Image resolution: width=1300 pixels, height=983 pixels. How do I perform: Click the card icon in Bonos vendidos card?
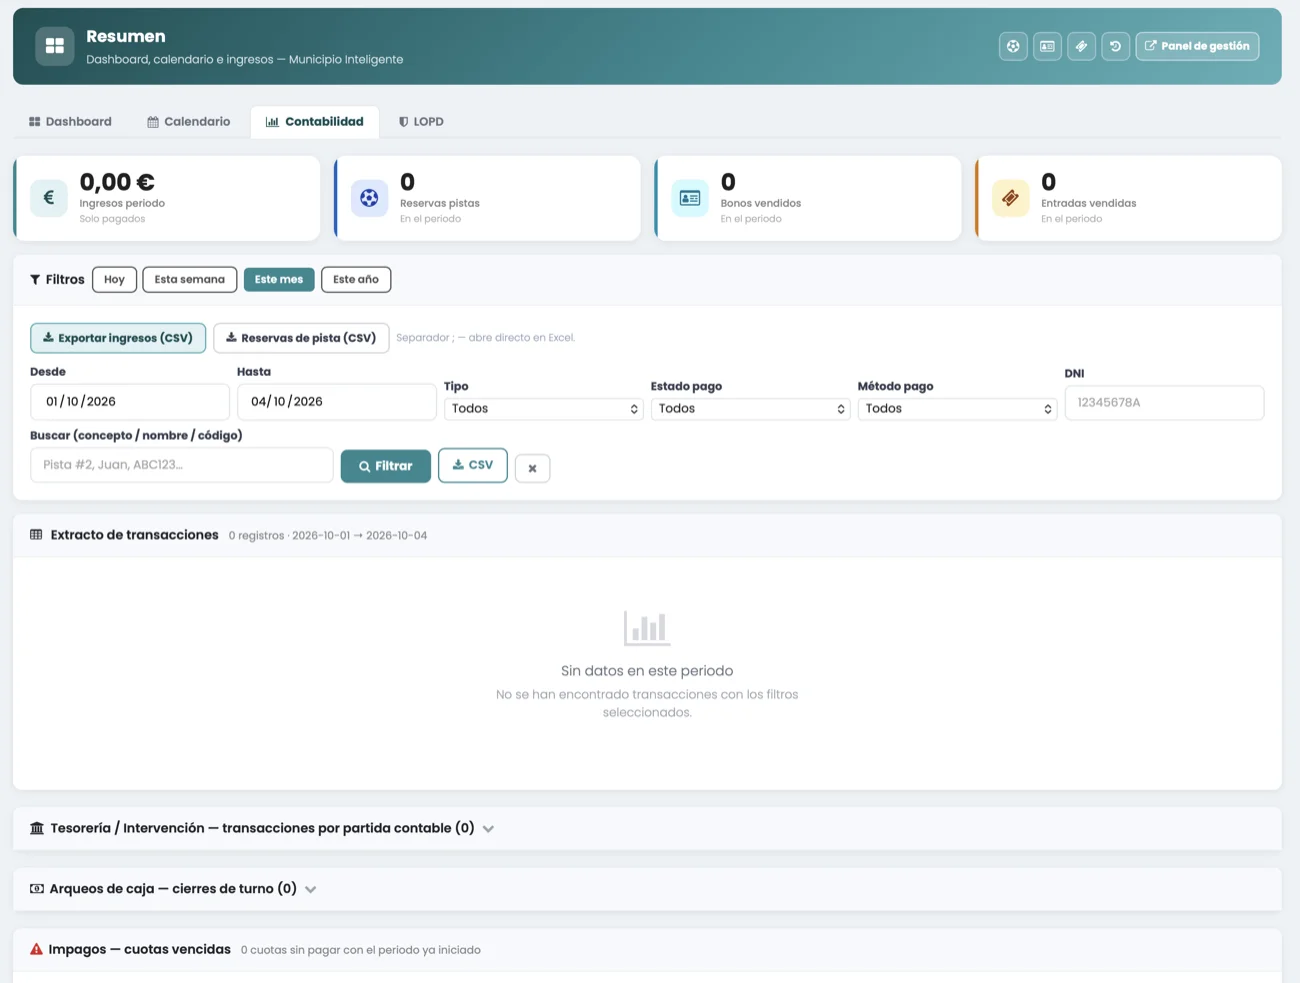tap(690, 198)
